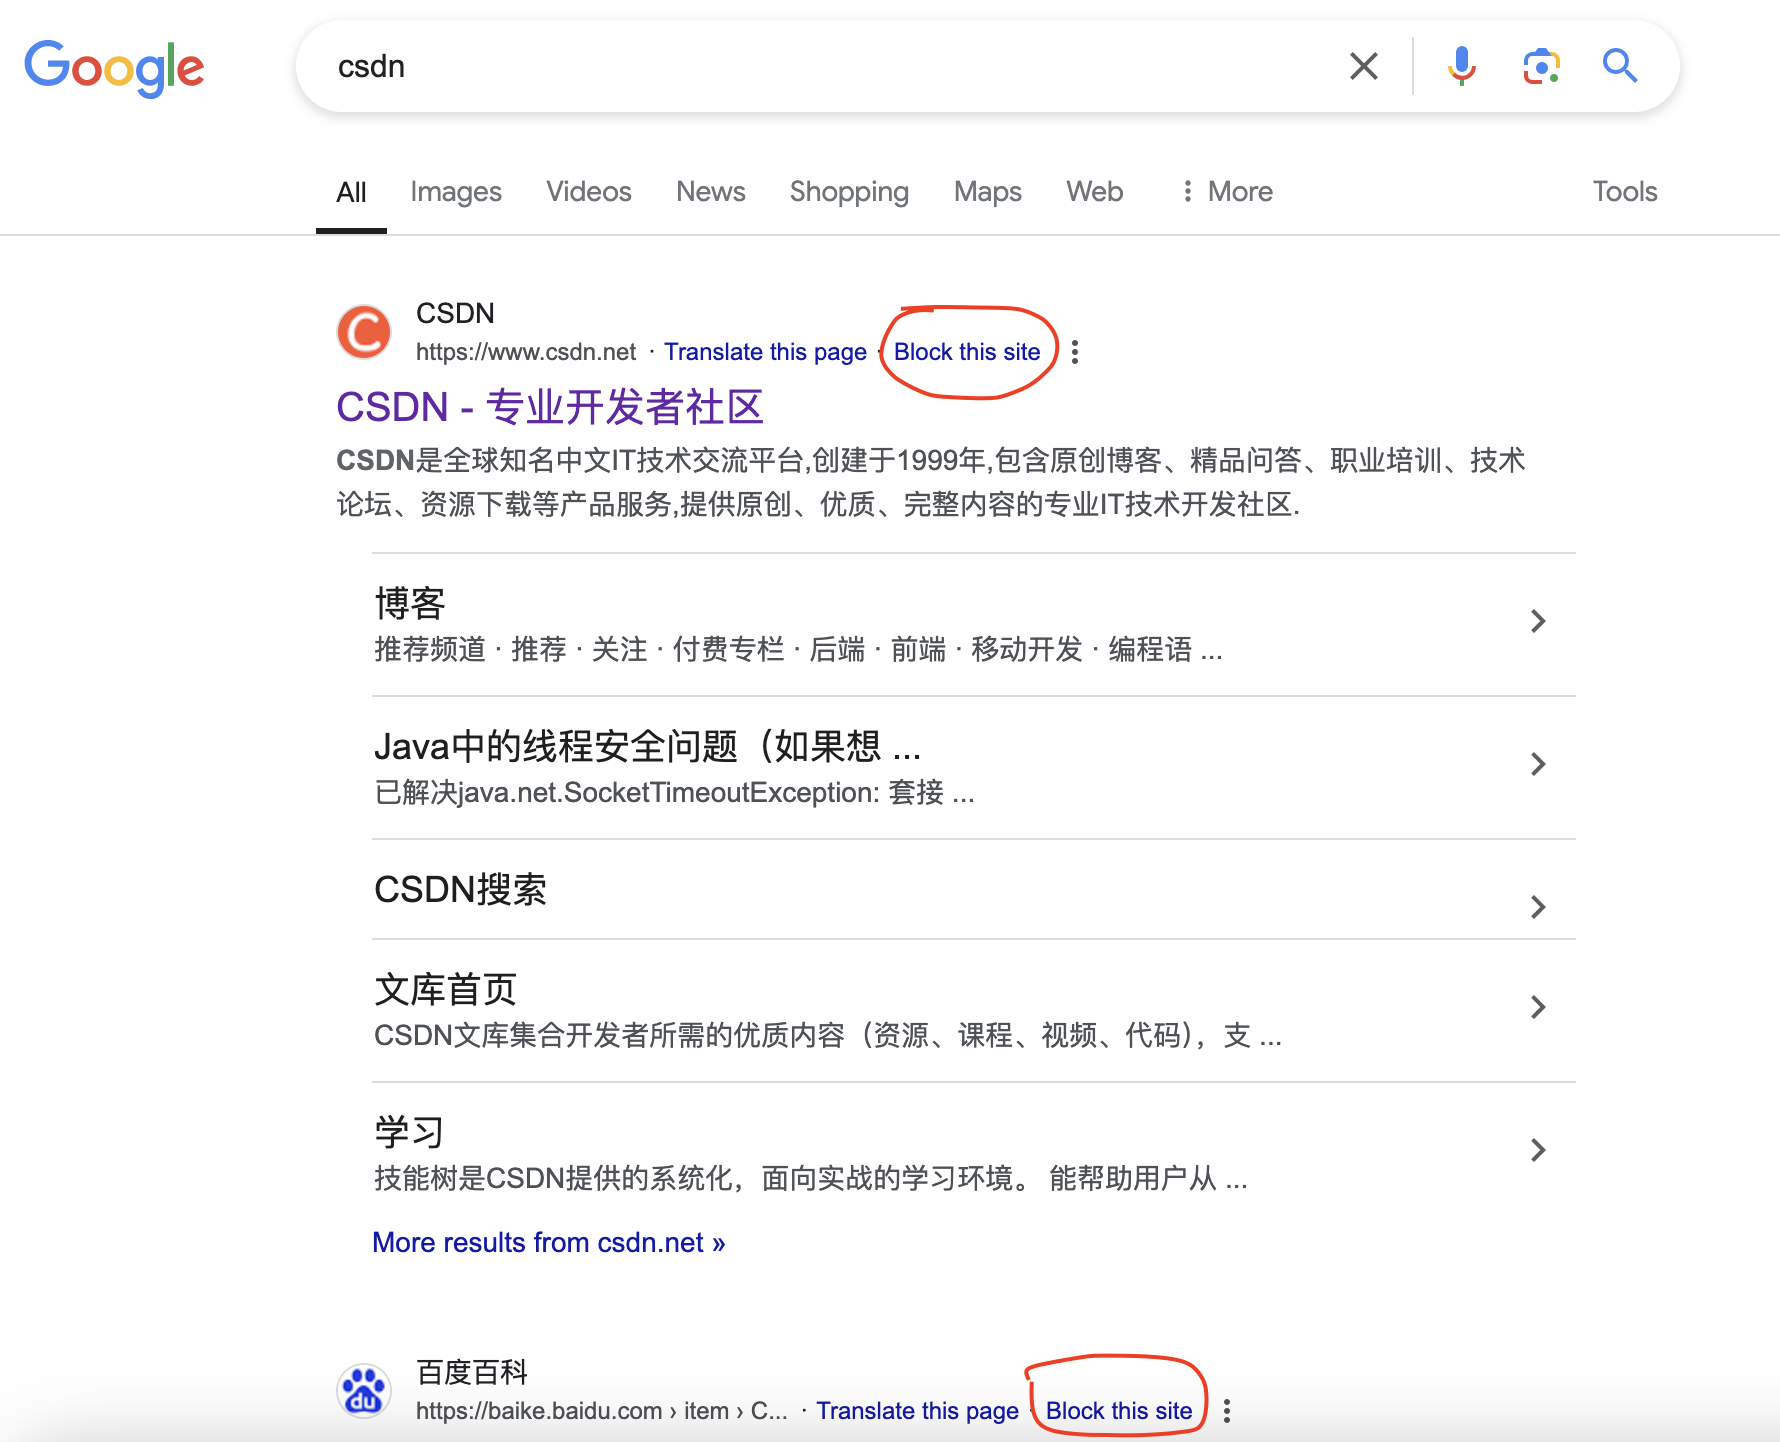The image size is (1780, 1442).
Task: Switch to the Videos tab
Action: click(x=589, y=192)
